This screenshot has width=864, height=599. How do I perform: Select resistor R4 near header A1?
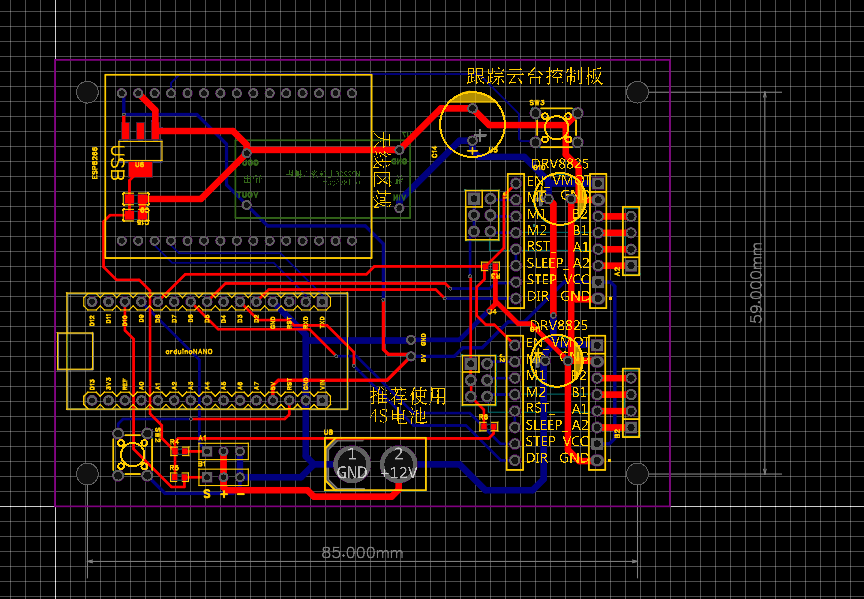tap(180, 451)
